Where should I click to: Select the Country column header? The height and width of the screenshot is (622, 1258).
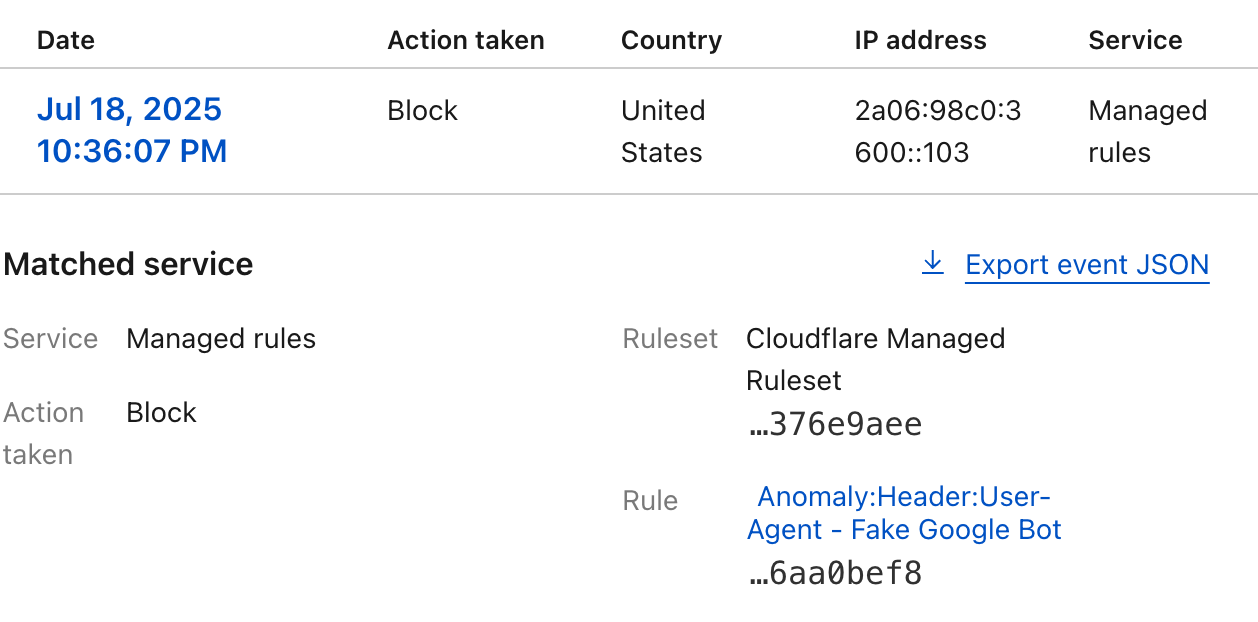click(671, 40)
